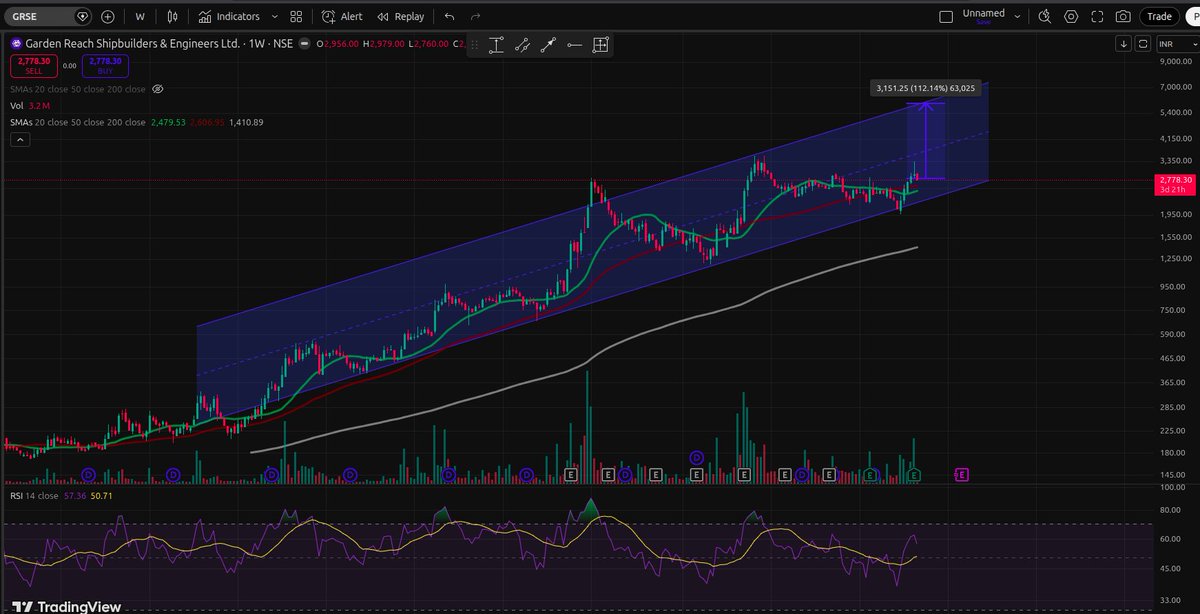Screen dimensions: 1200x614
Task: Click the hidden SMAs 20 close legend entry
Action: coord(78,89)
